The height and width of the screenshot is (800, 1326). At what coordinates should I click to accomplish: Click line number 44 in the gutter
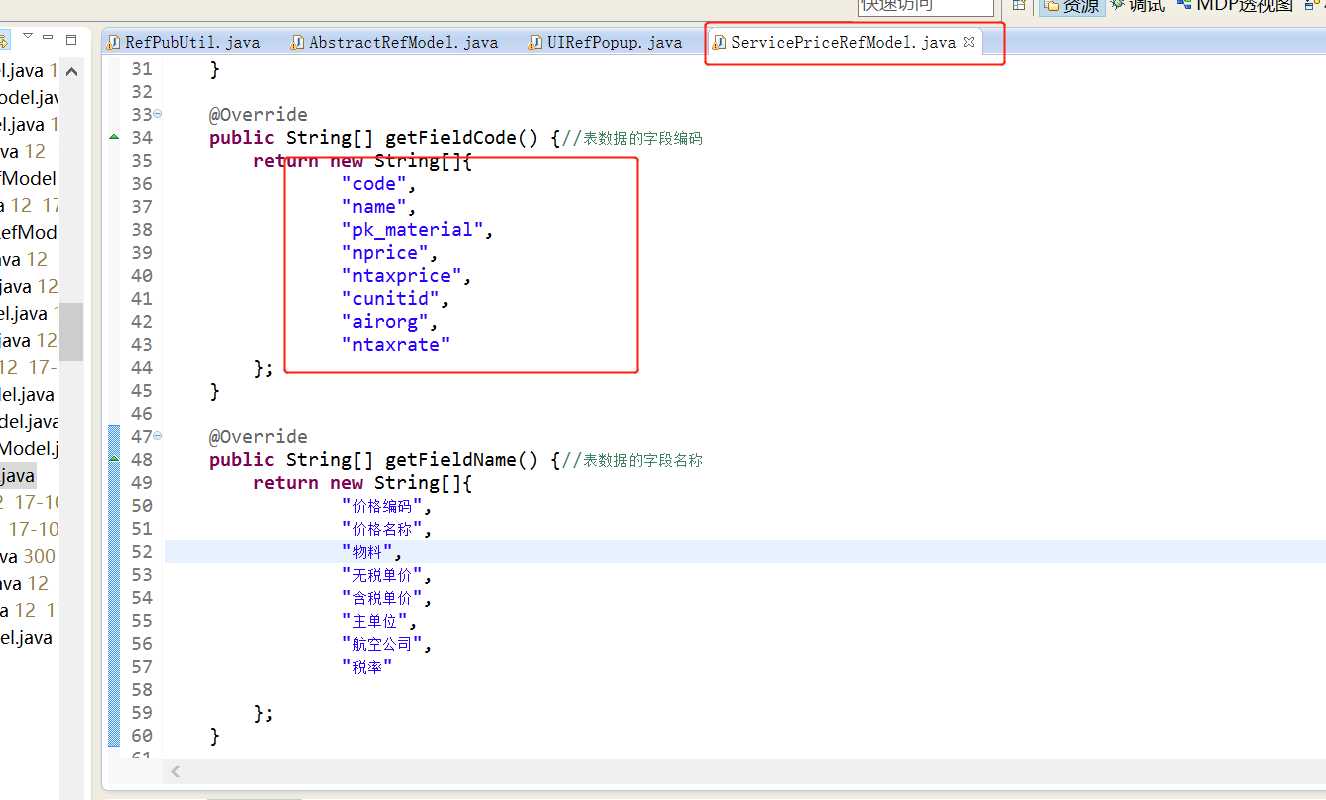pyautogui.click(x=142, y=368)
